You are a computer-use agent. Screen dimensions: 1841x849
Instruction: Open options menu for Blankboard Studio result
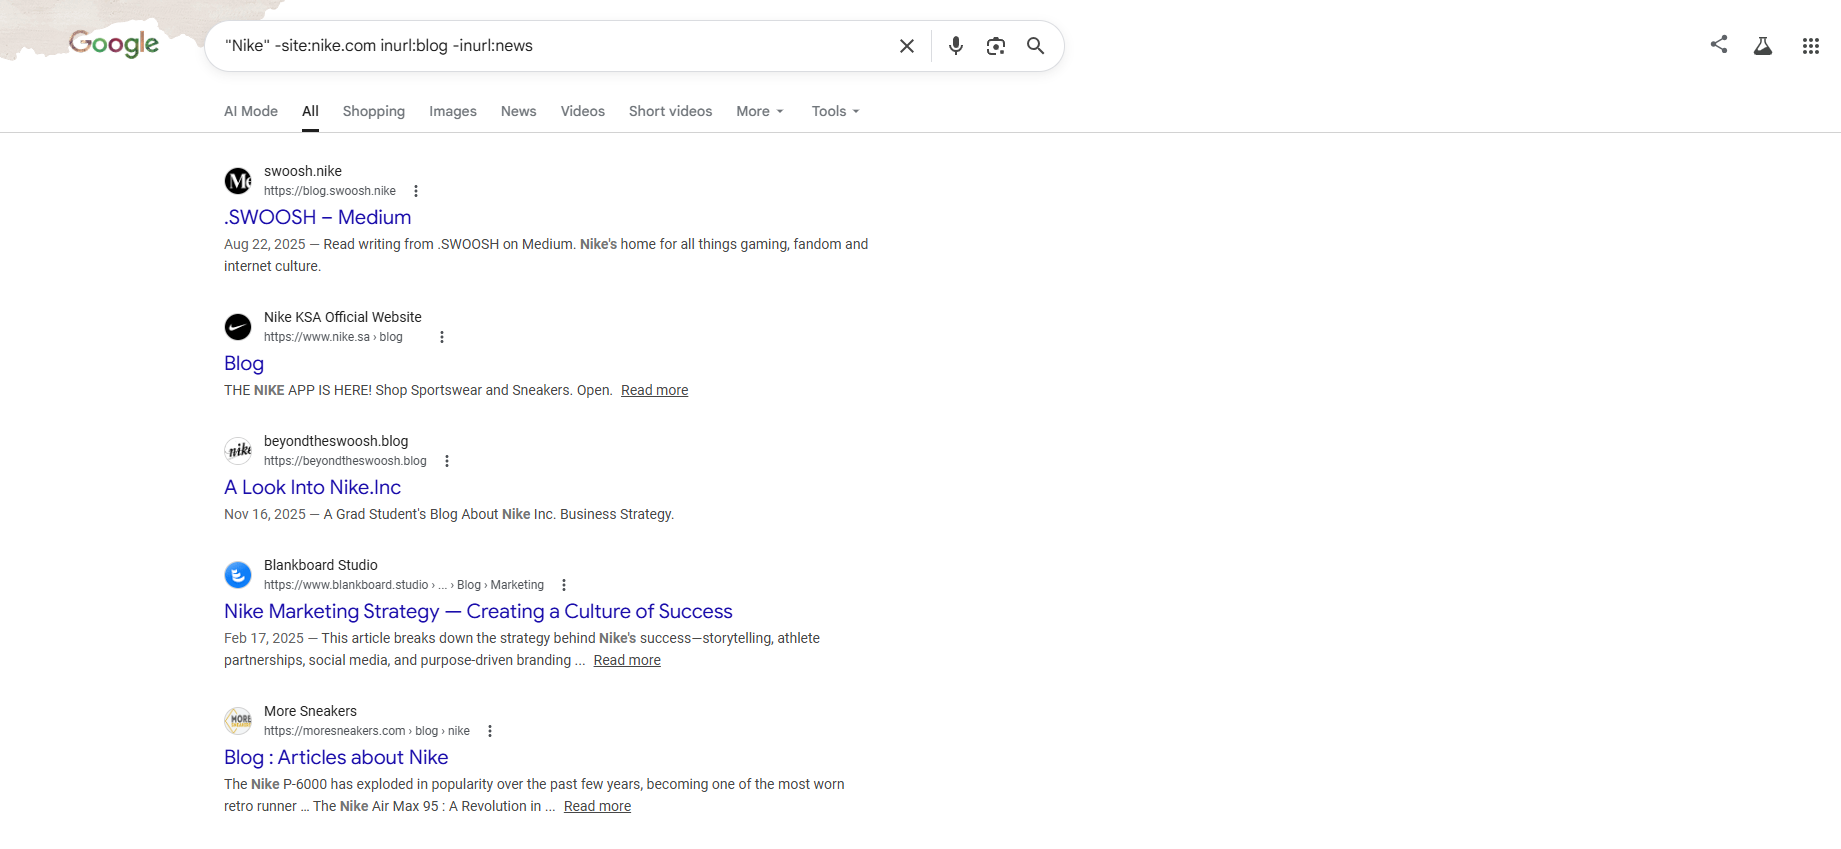pos(564,585)
